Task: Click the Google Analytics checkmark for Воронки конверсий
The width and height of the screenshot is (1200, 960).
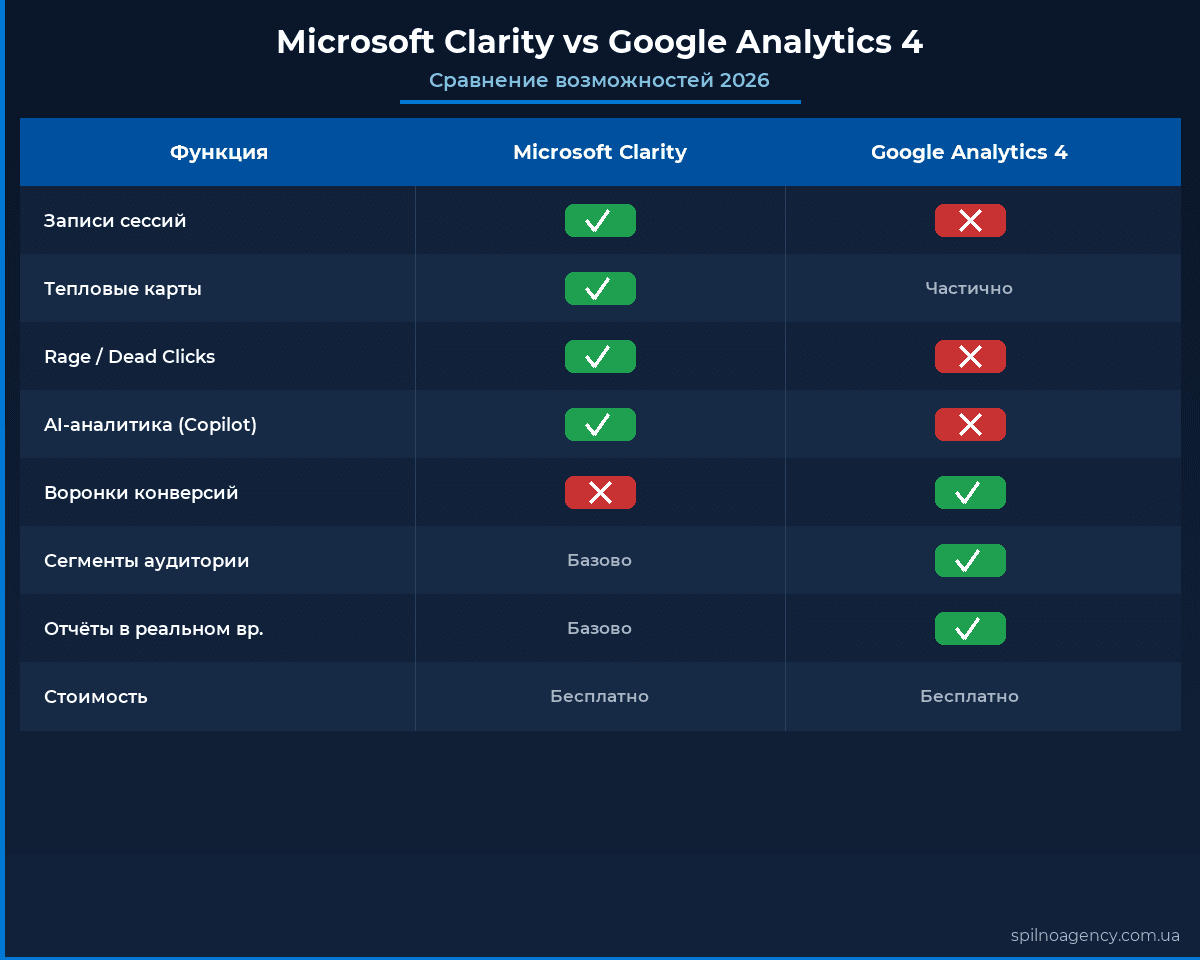Action: coord(970,493)
